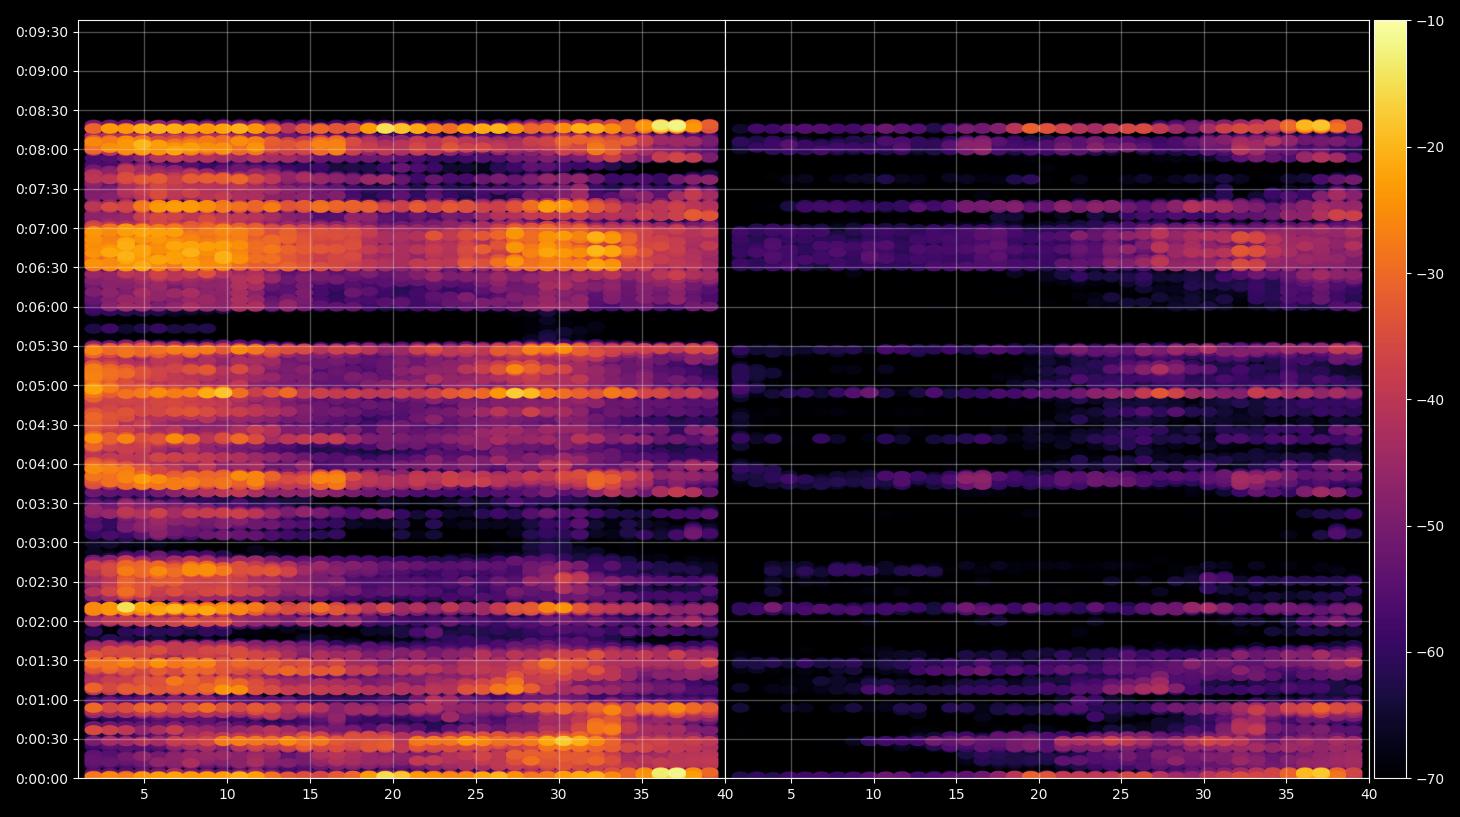Click the 0:07:30 time axis label
This screenshot has width=1460, height=817.
tap(42, 189)
